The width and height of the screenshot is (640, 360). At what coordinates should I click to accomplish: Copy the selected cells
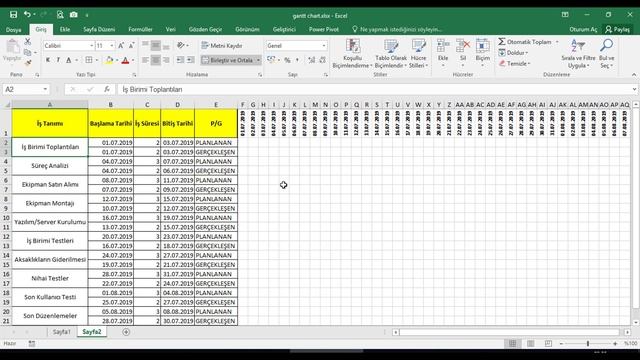[x=28, y=52]
